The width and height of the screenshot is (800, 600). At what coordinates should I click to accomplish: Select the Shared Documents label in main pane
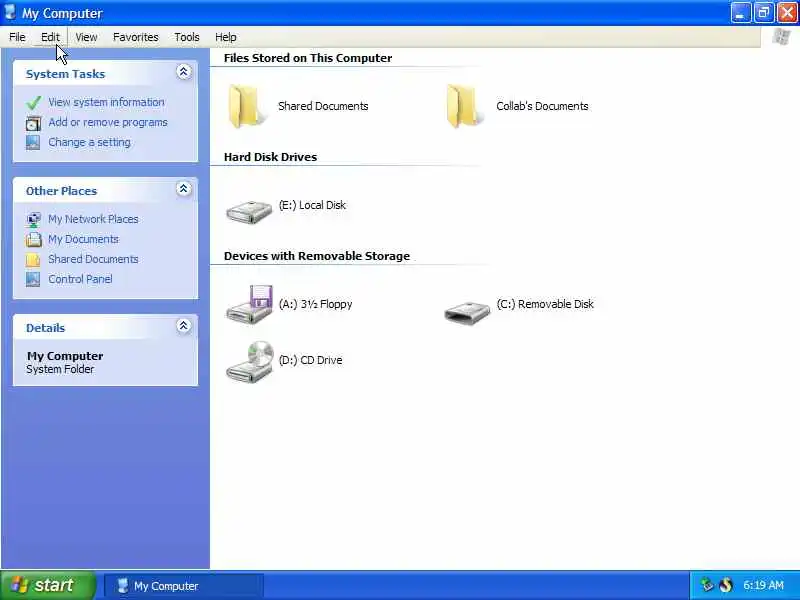(x=323, y=106)
